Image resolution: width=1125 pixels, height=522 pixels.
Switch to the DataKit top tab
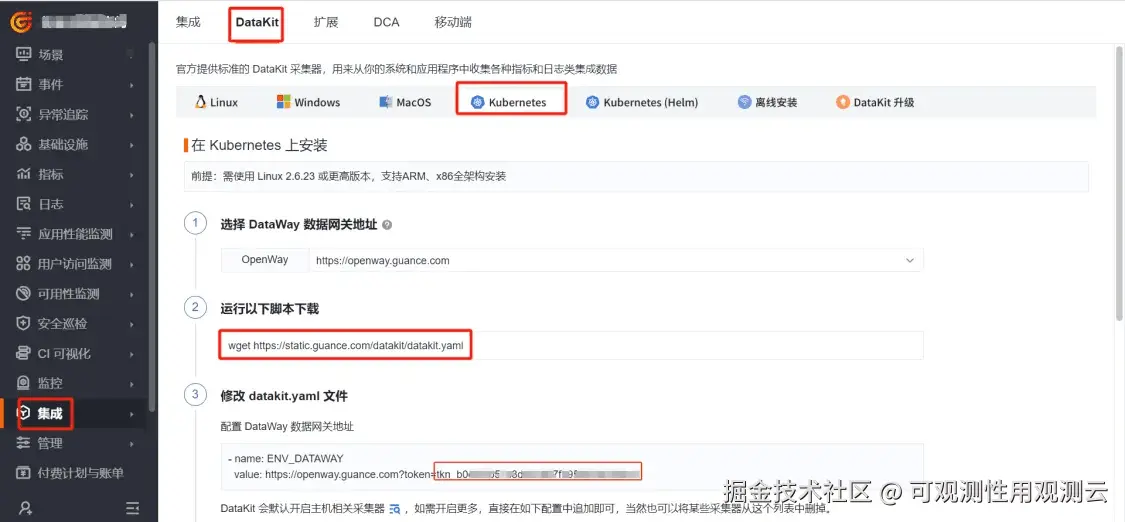(x=256, y=22)
